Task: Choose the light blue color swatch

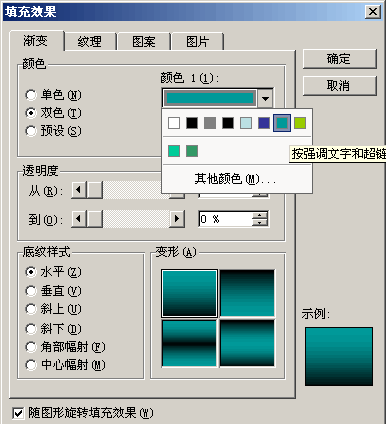Action: [x=246, y=123]
